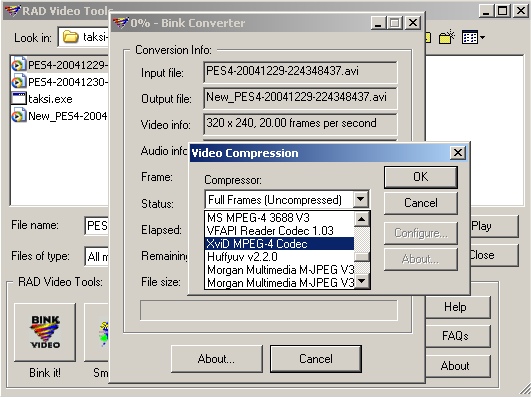
Task: Choose Huffyuv v2.2.0 compressor
Action: click(x=279, y=257)
